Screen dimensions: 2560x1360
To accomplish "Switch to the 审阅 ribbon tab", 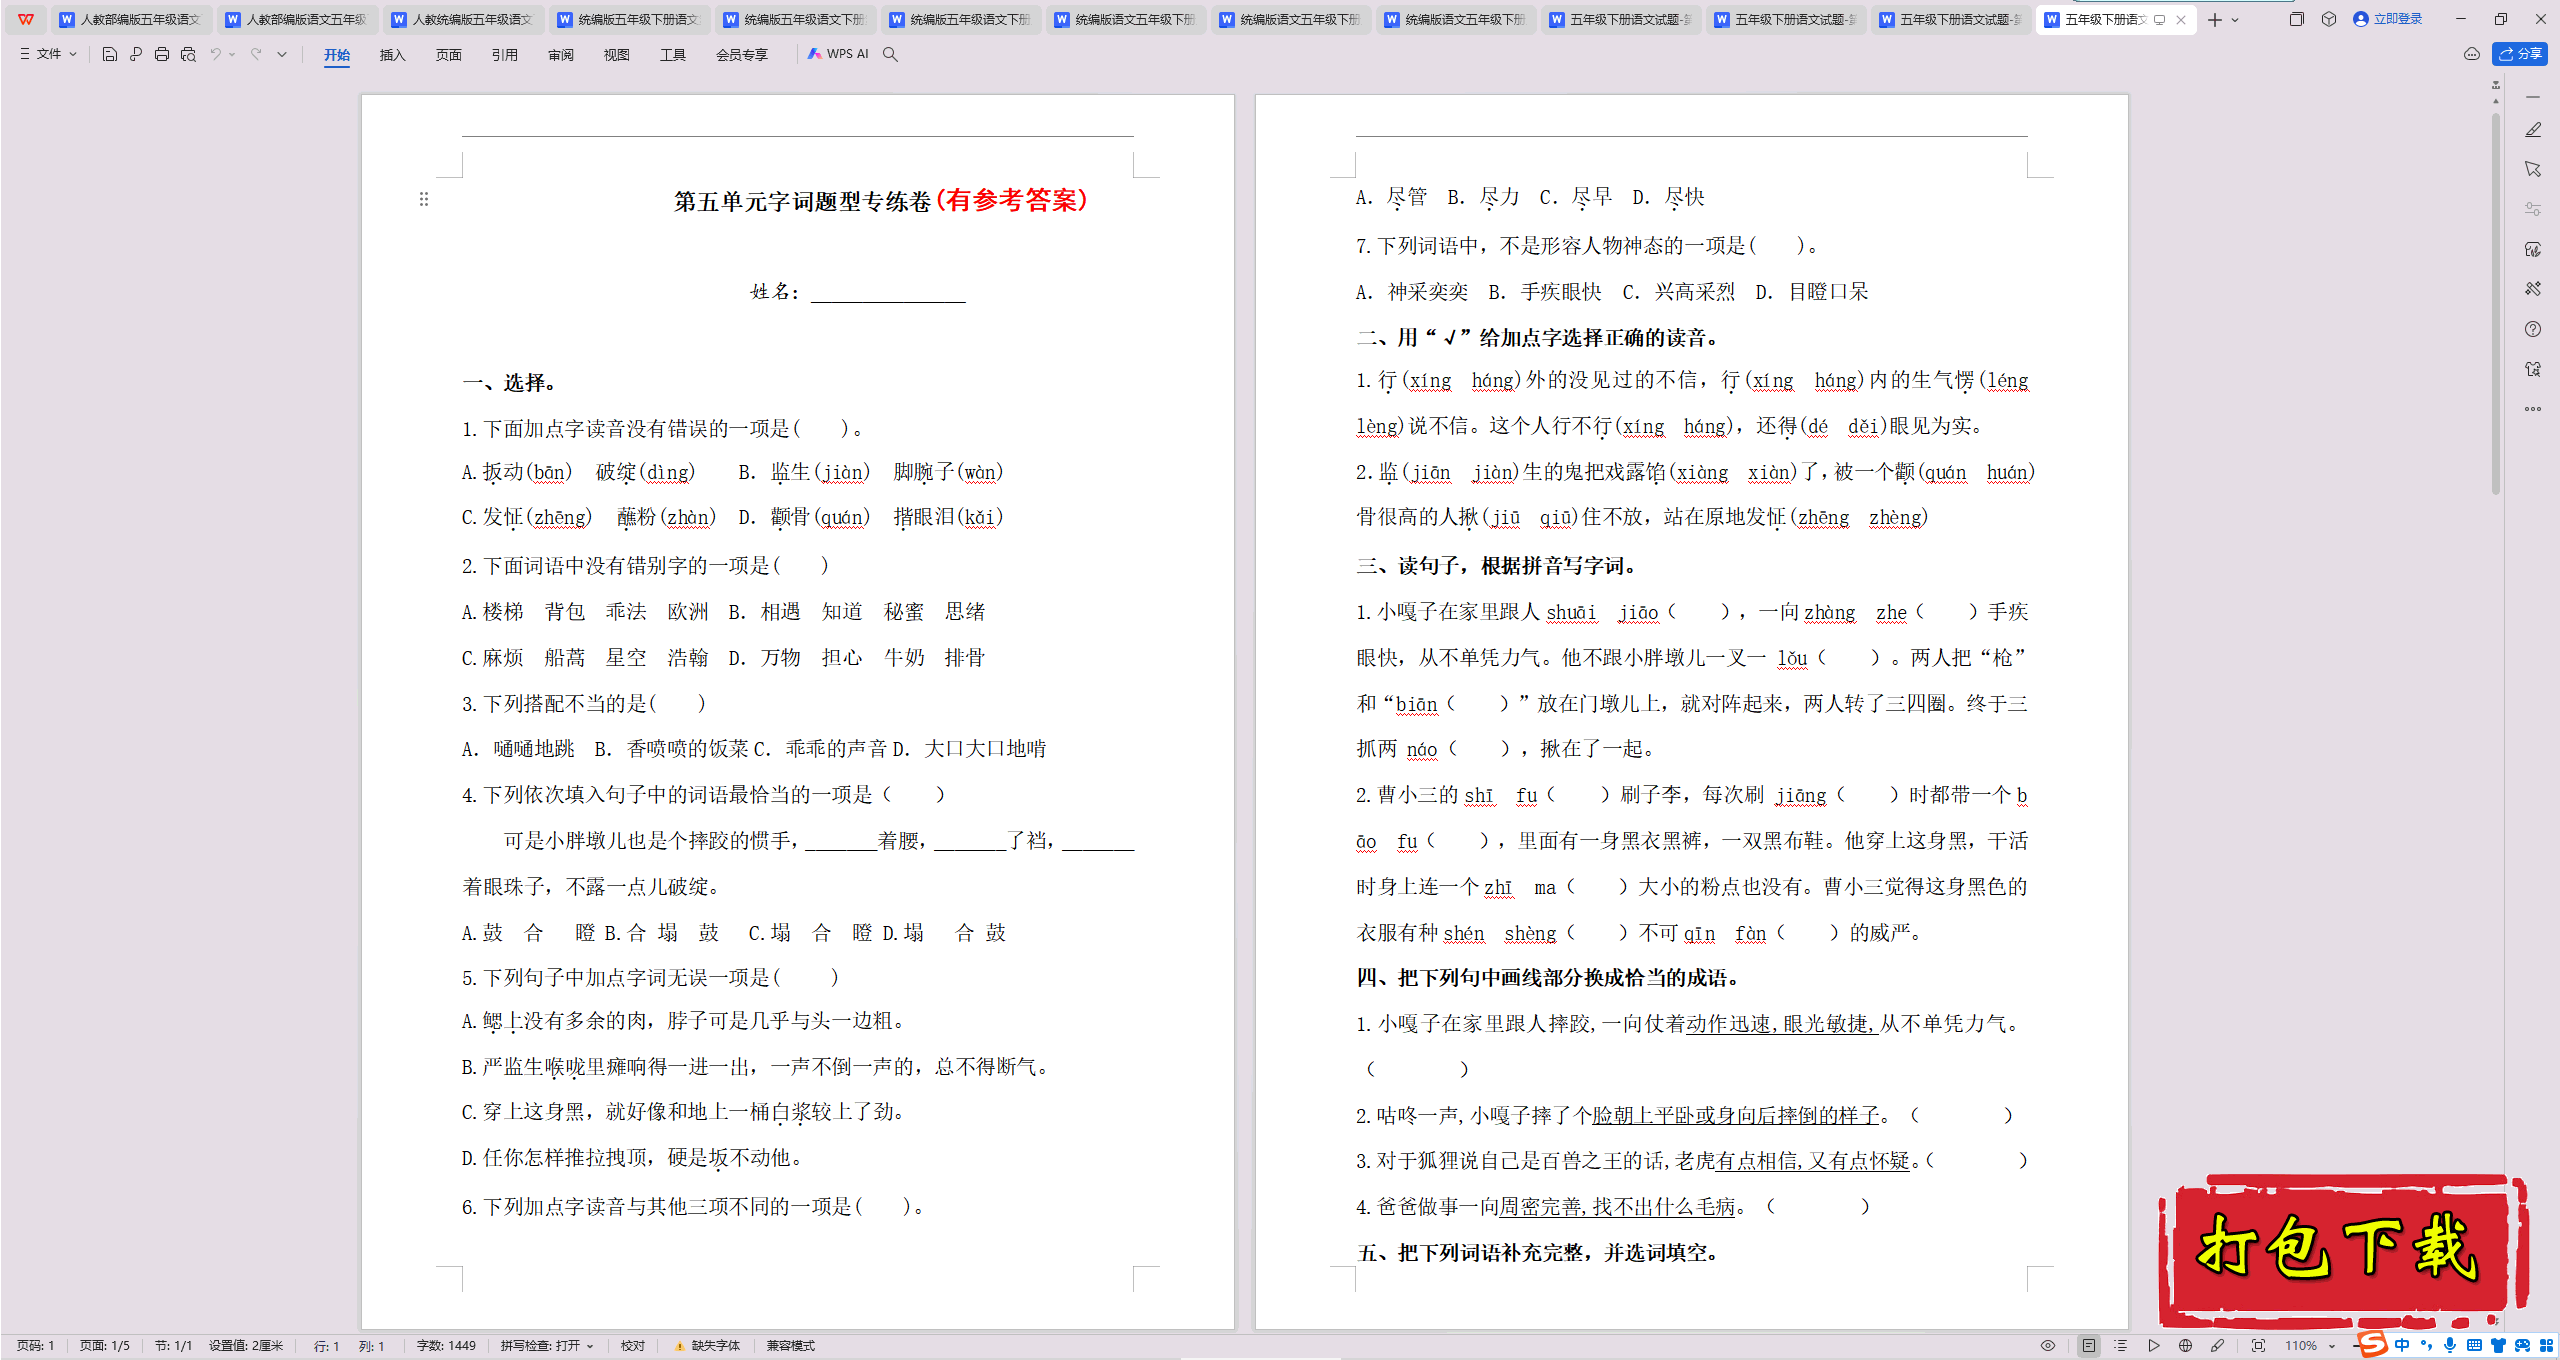I will pyautogui.click(x=561, y=54).
